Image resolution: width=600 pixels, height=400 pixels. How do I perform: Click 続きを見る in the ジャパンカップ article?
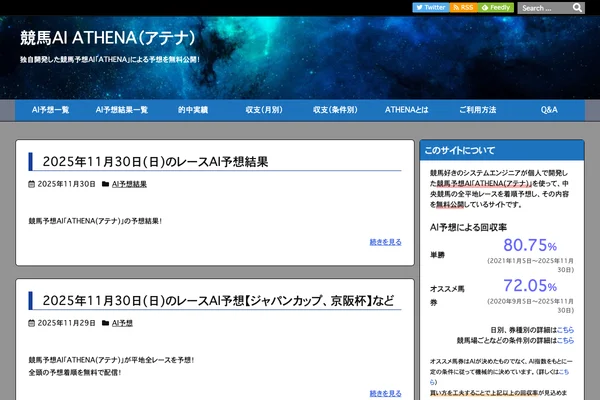(x=385, y=393)
